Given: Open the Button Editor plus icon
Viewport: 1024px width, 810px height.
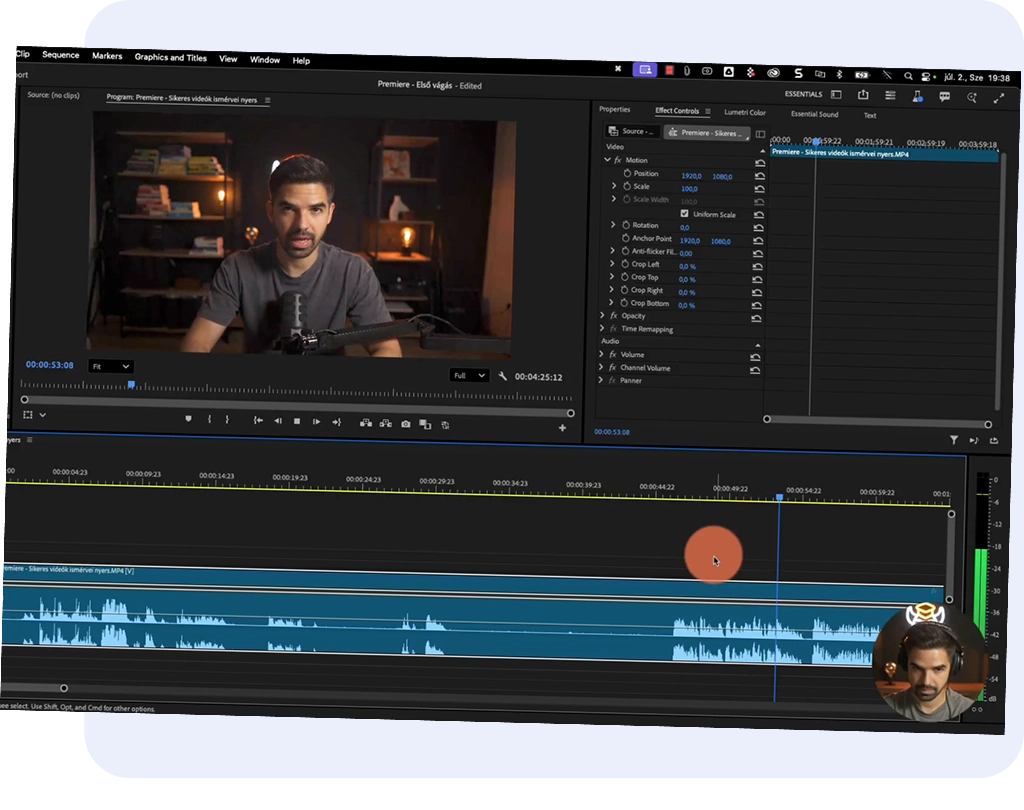Looking at the screenshot, I should [x=562, y=428].
